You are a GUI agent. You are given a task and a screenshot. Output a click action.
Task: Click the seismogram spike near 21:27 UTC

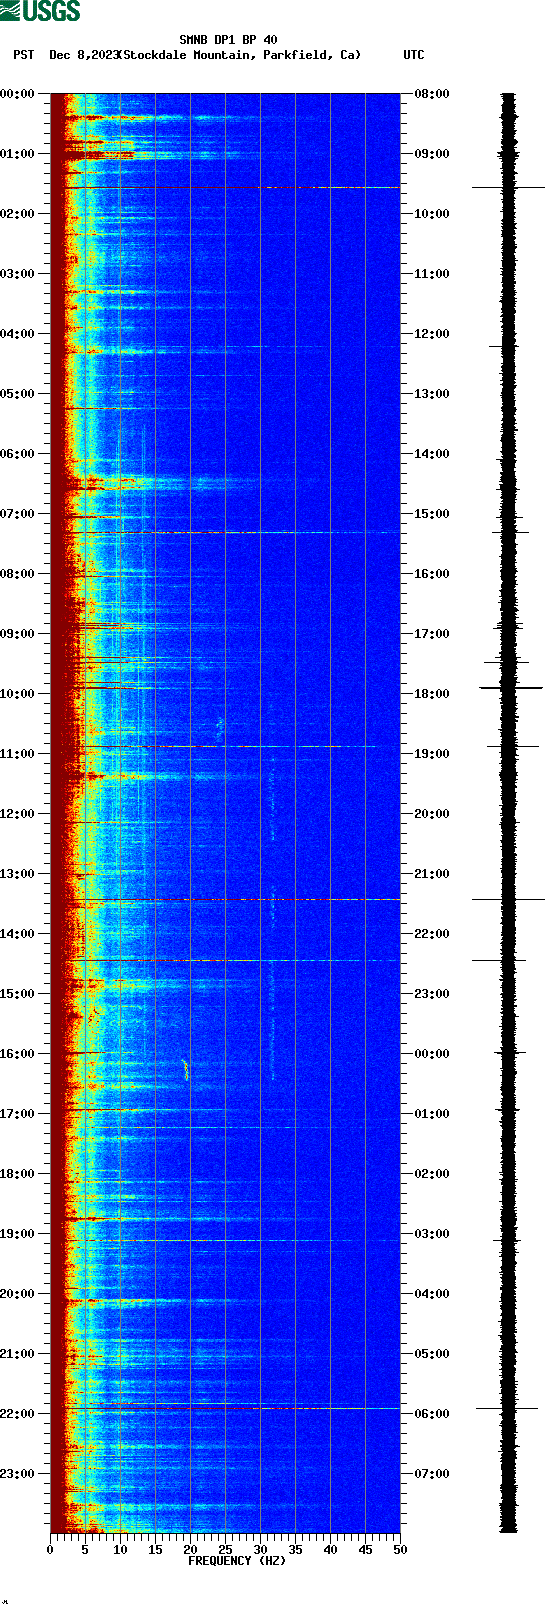508,900
